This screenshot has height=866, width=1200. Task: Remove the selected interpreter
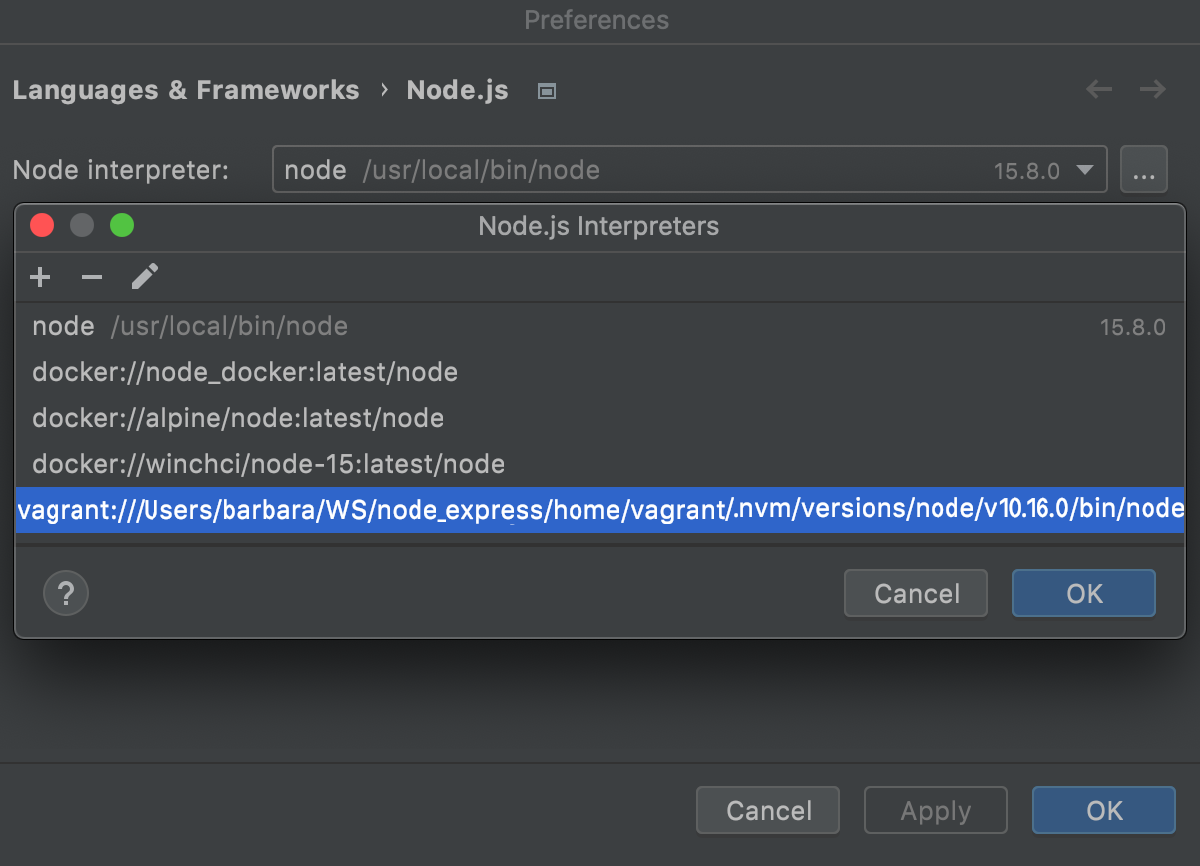tap(91, 277)
